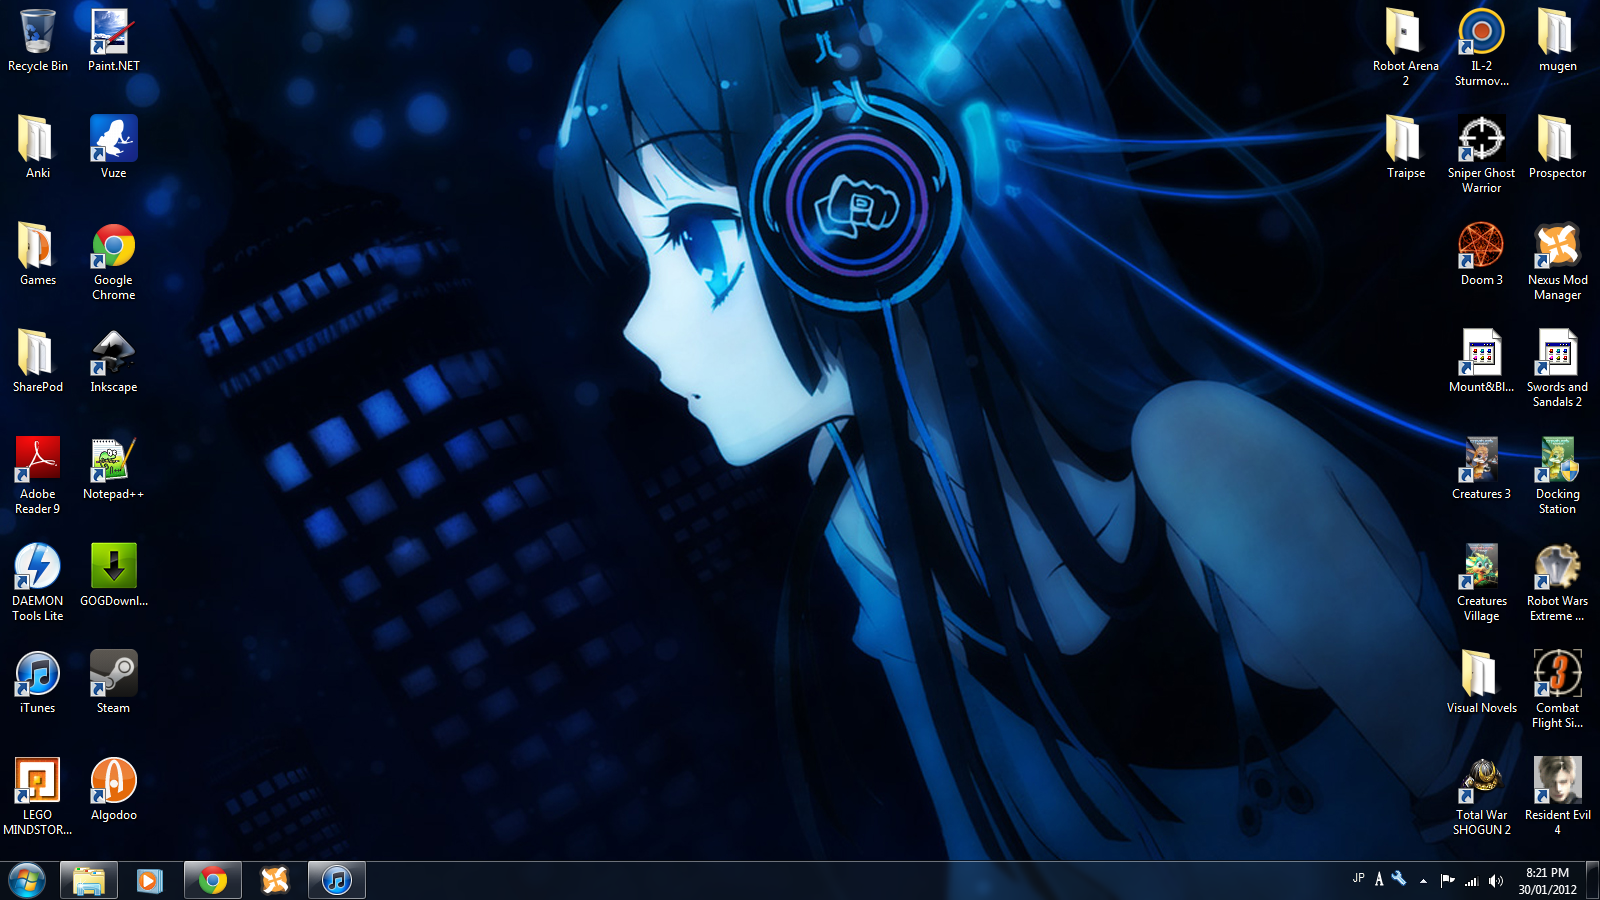Select the Notepad++ shortcut

click(x=113, y=468)
